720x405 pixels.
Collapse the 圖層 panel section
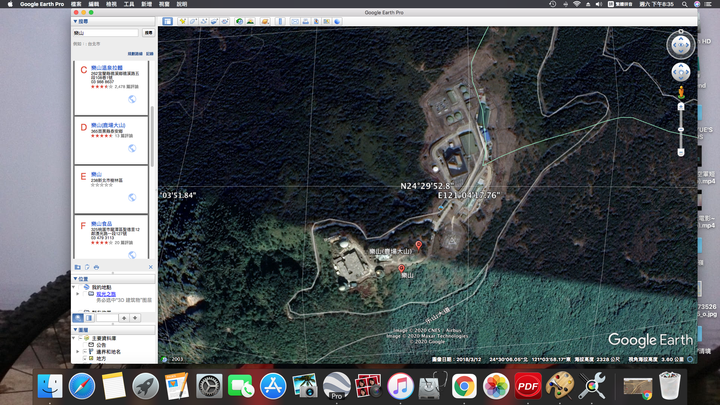coord(76,328)
